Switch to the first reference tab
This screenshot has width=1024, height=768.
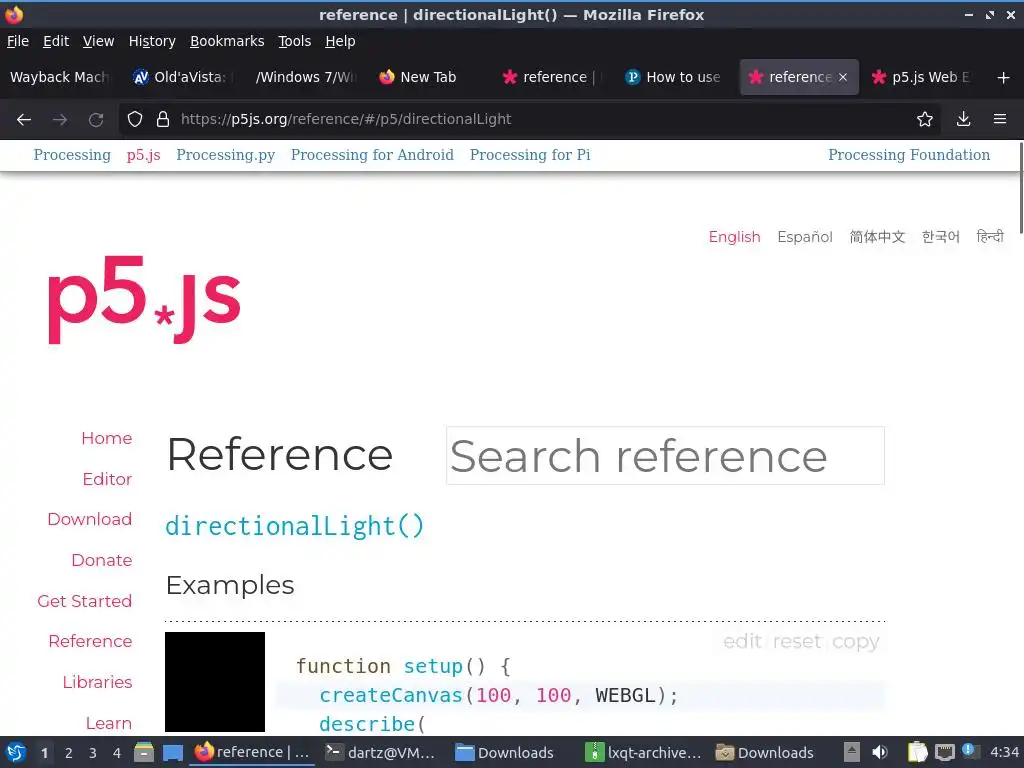(x=551, y=78)
